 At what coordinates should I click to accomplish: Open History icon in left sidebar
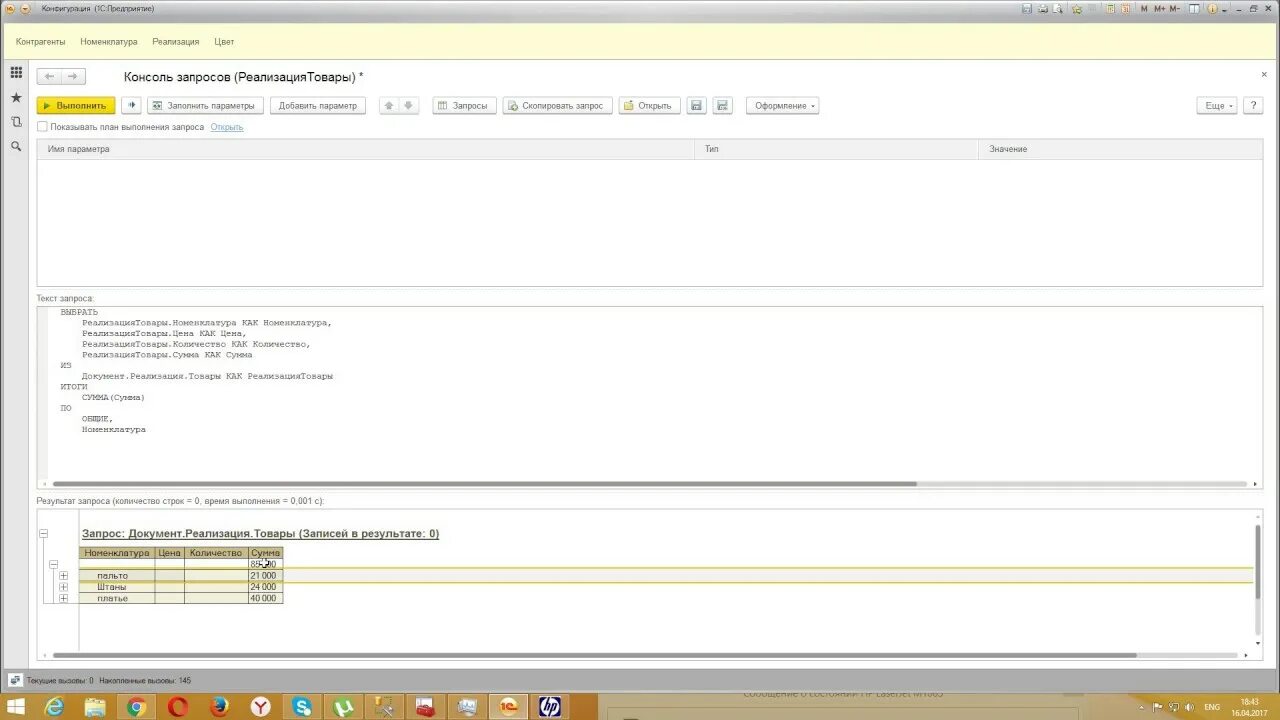tap(16, 121)
